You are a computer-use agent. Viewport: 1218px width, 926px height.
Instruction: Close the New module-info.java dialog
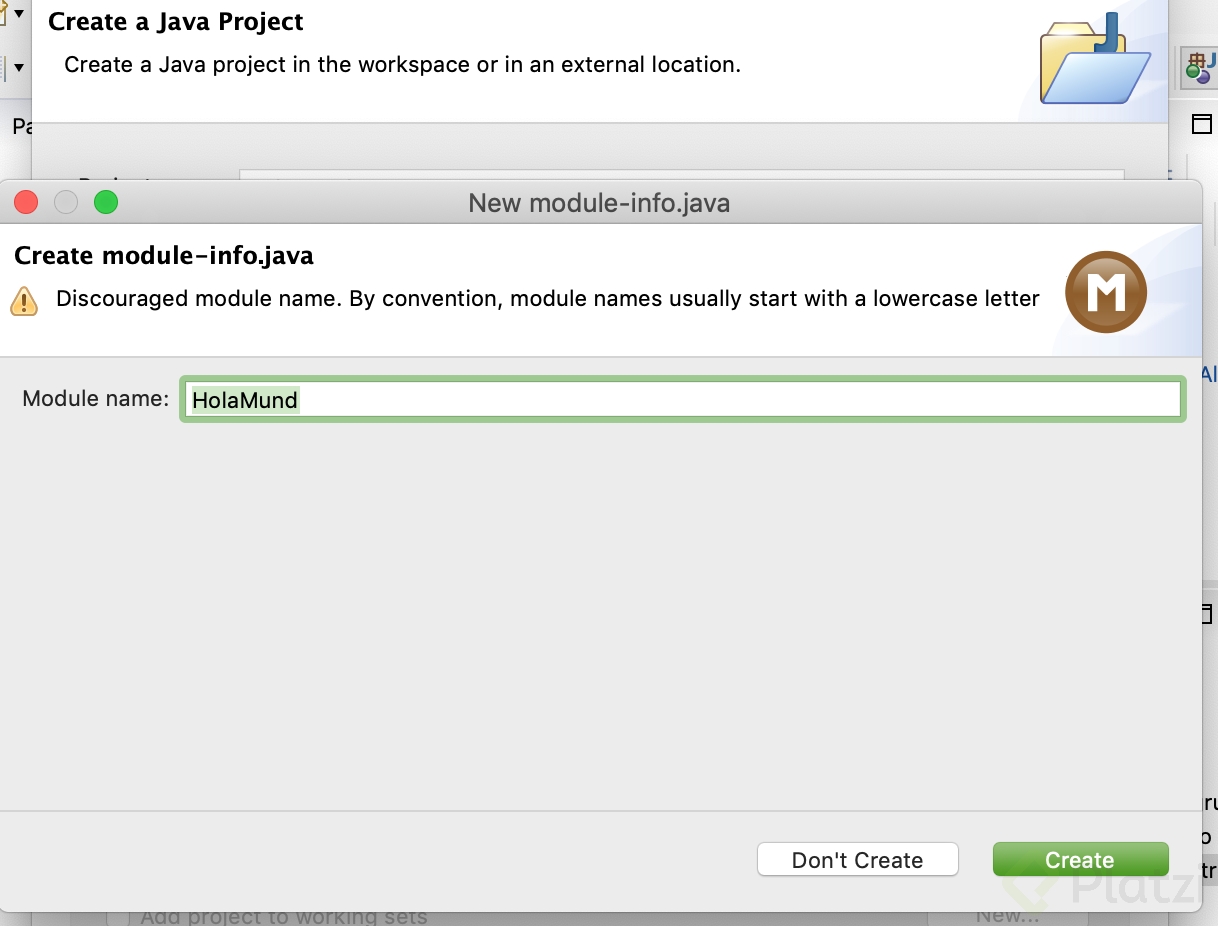(26, 203)
